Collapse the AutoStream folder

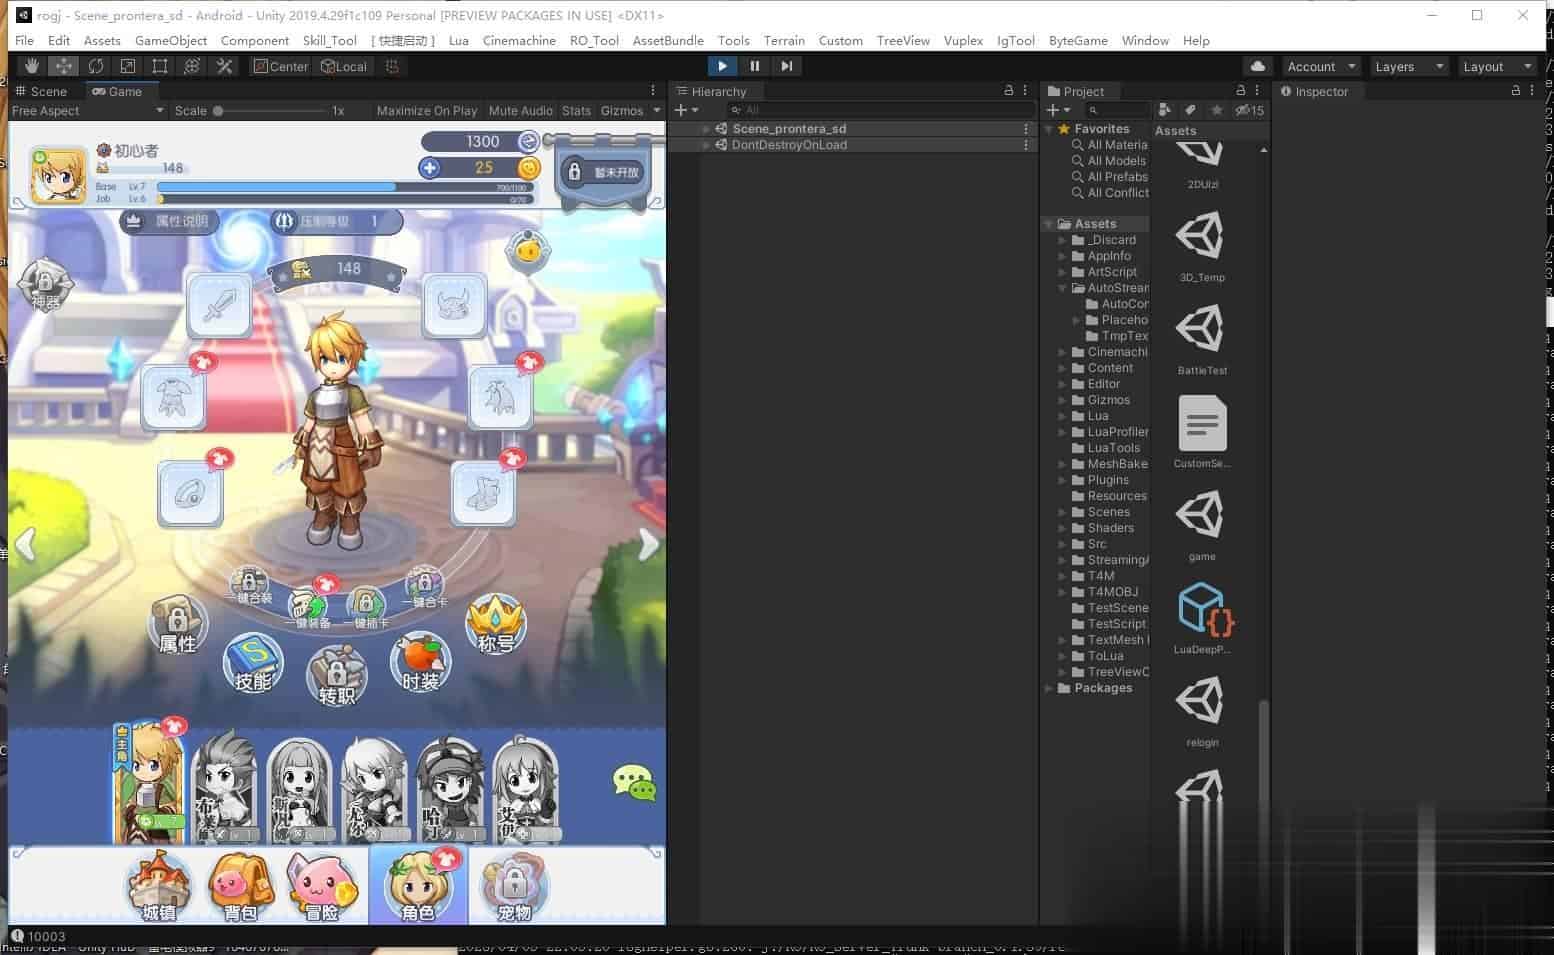[1063, 288]
